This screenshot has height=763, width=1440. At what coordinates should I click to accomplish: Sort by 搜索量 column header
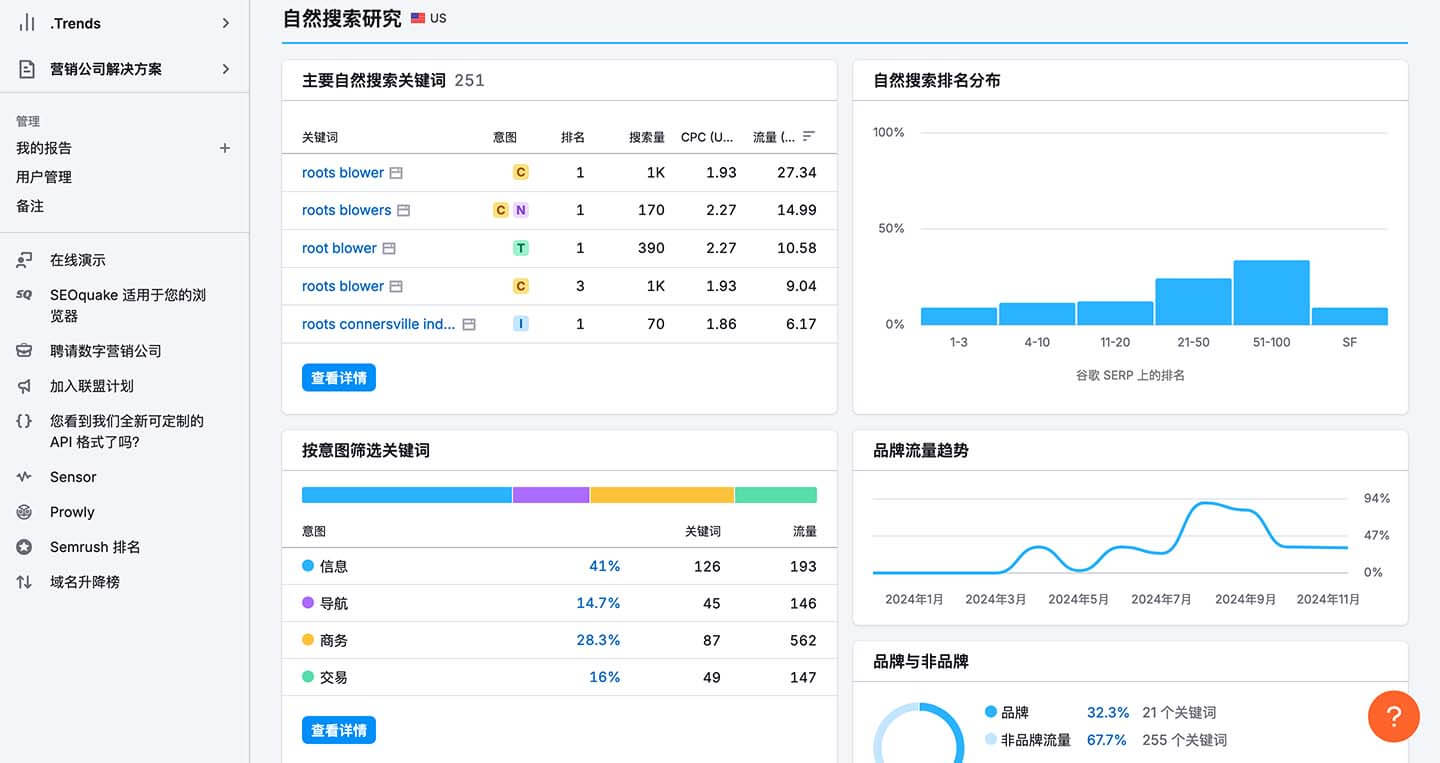(647, 137)
